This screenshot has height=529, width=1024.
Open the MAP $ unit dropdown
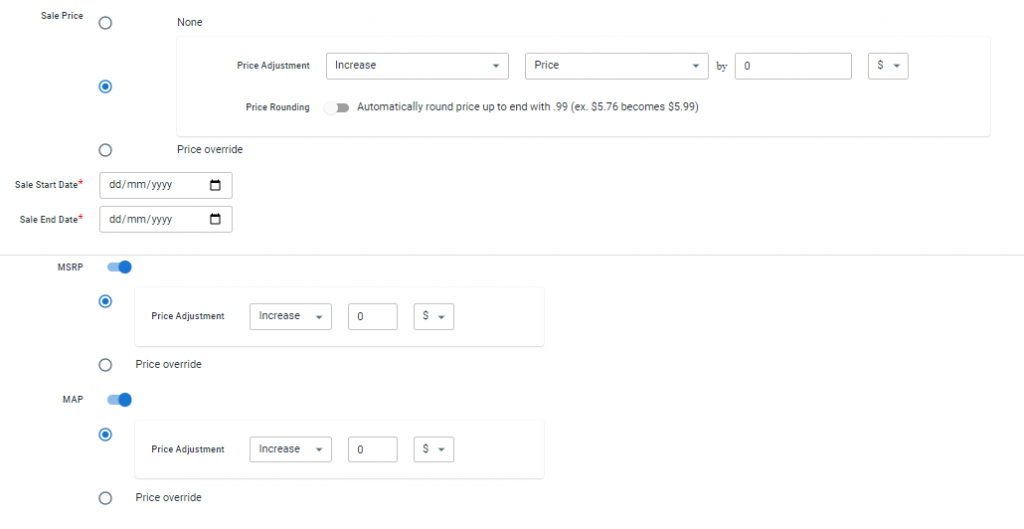(434, 449)
